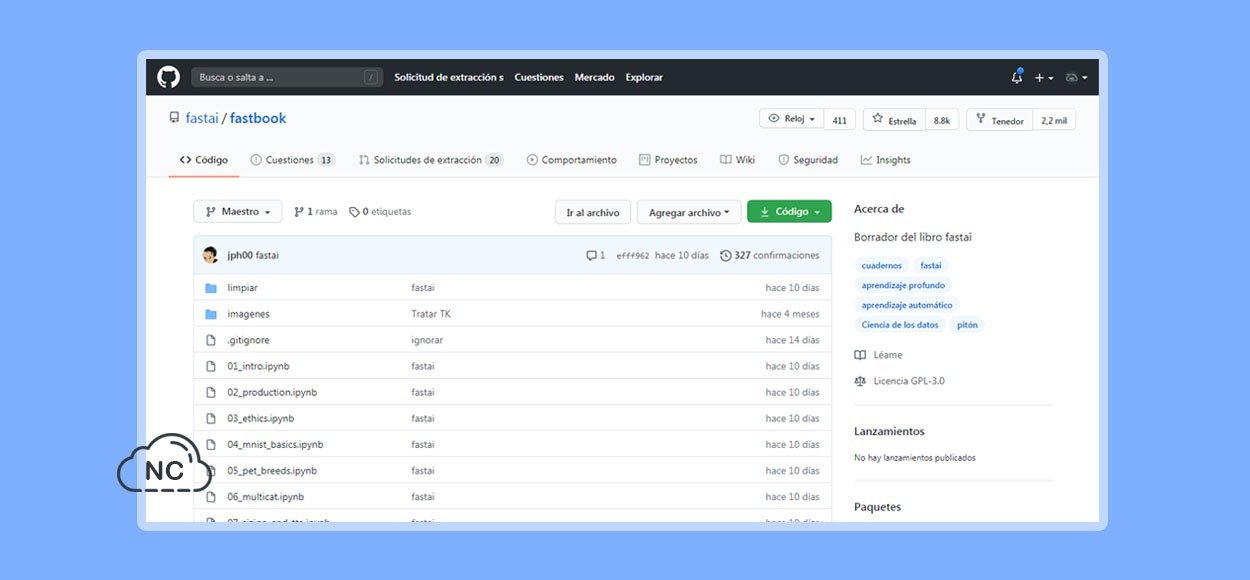Viewport: 1250px width, 580px height.
Task: Focus the 'Busca o salta a...' search field
Action: click(x=288, y=77)
